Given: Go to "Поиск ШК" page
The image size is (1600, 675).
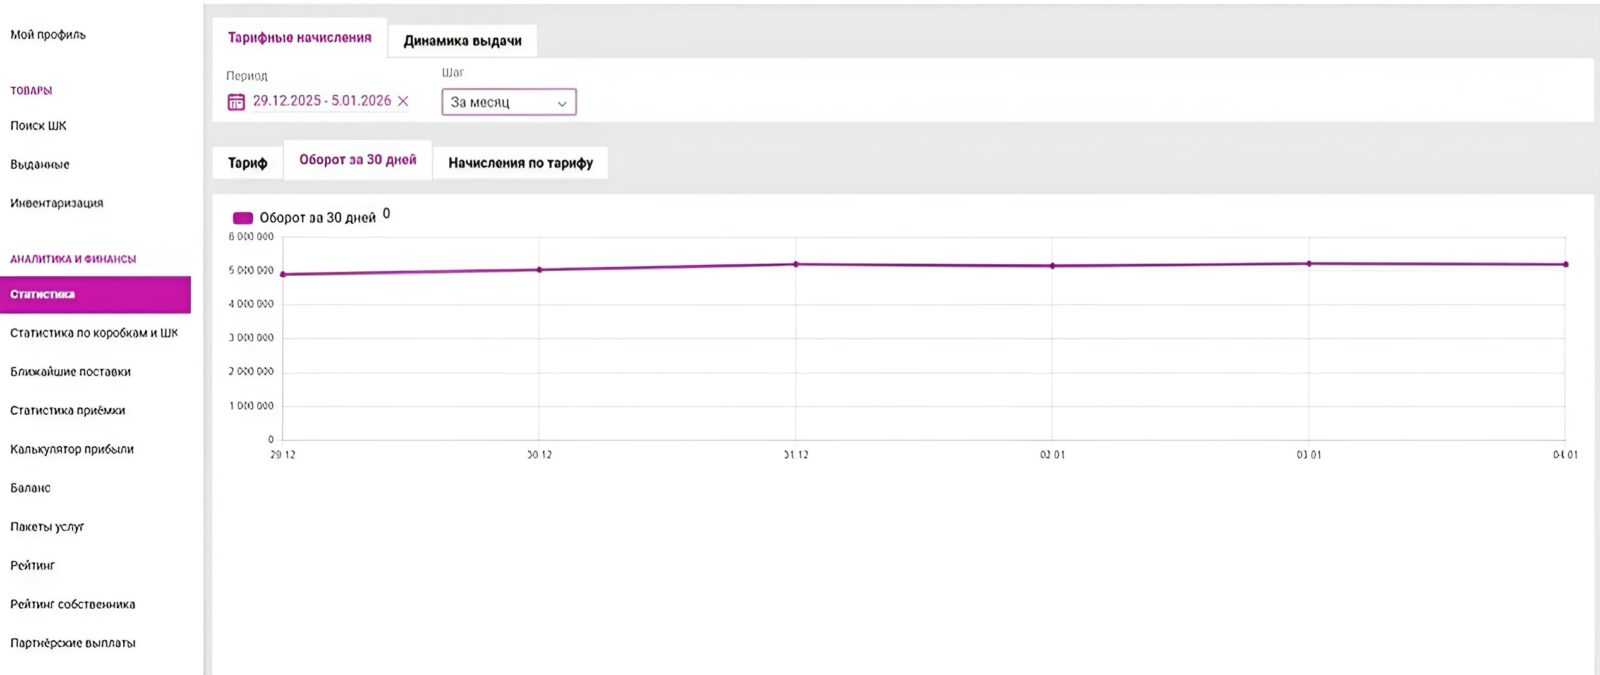Looking at the screenshot, I should coord(38,126).
